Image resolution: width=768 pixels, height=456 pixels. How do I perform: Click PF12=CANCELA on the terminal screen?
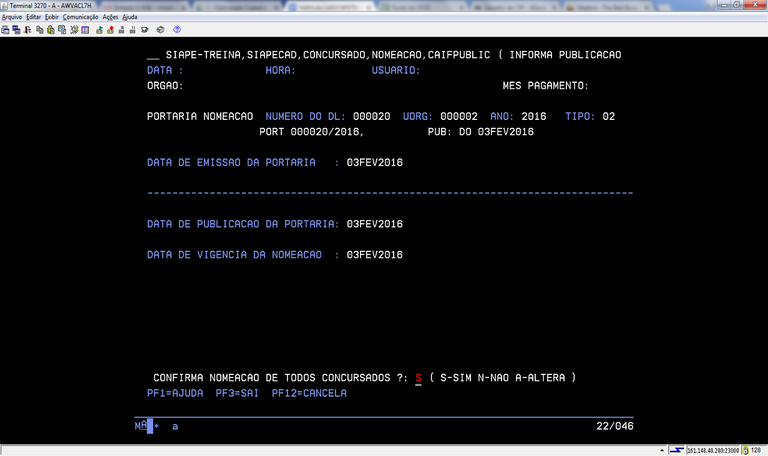click(x=309, y=393)
